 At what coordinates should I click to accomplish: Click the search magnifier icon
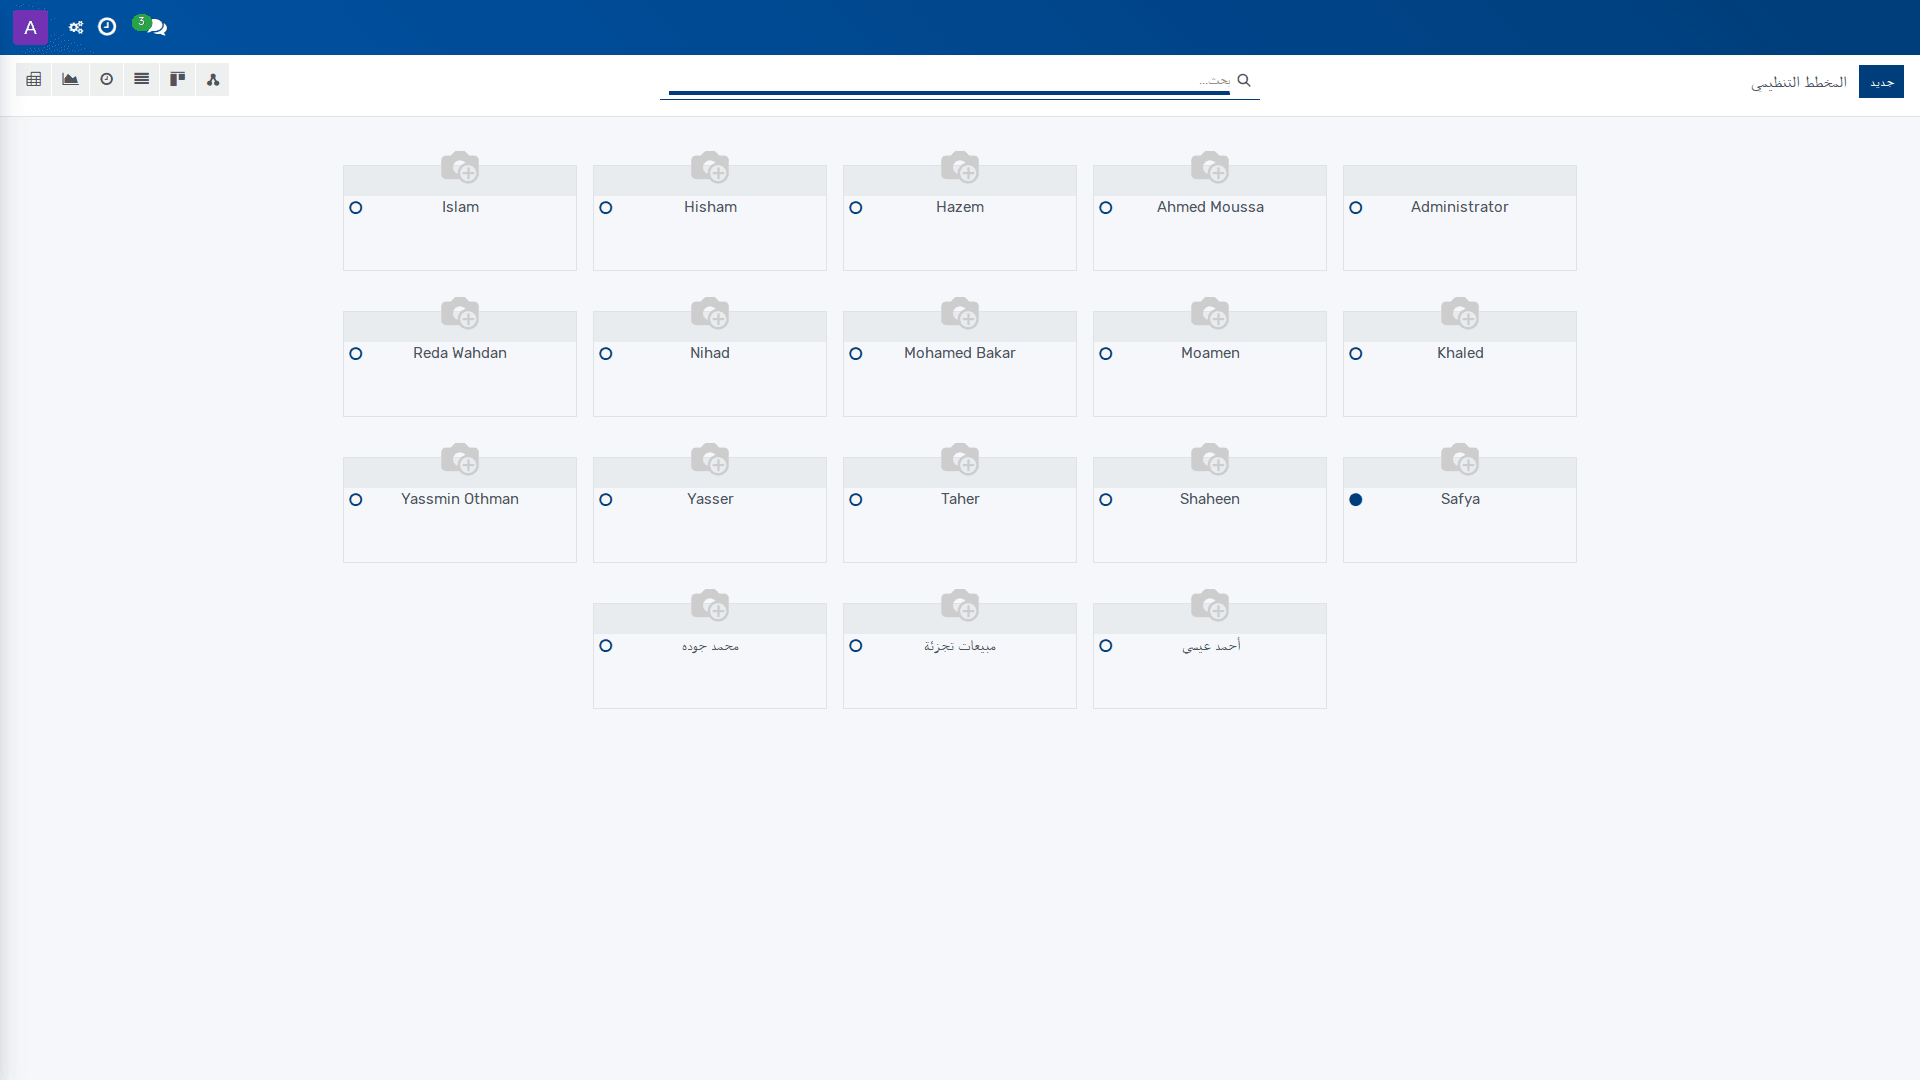coord(1244,80)
